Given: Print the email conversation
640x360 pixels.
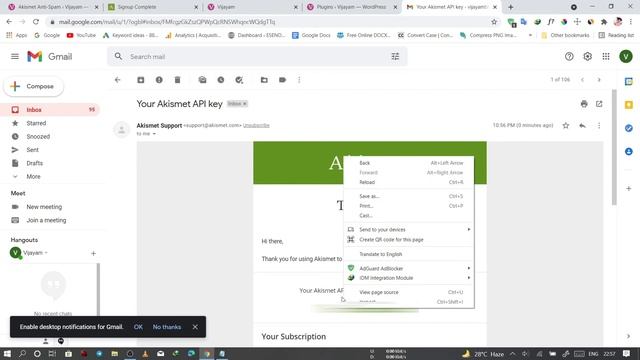Looking at the screenshot, I should (x=584, y=104).
